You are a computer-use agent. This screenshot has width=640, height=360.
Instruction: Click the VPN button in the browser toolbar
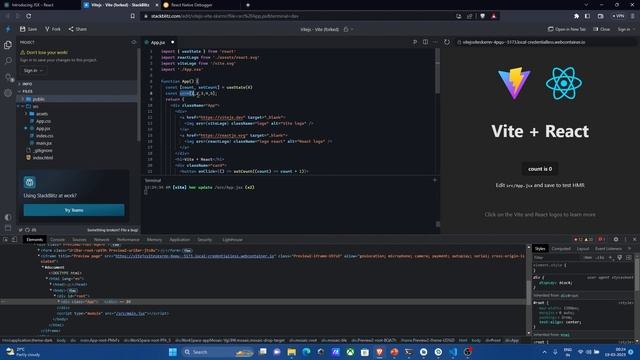tap(618, 16)
